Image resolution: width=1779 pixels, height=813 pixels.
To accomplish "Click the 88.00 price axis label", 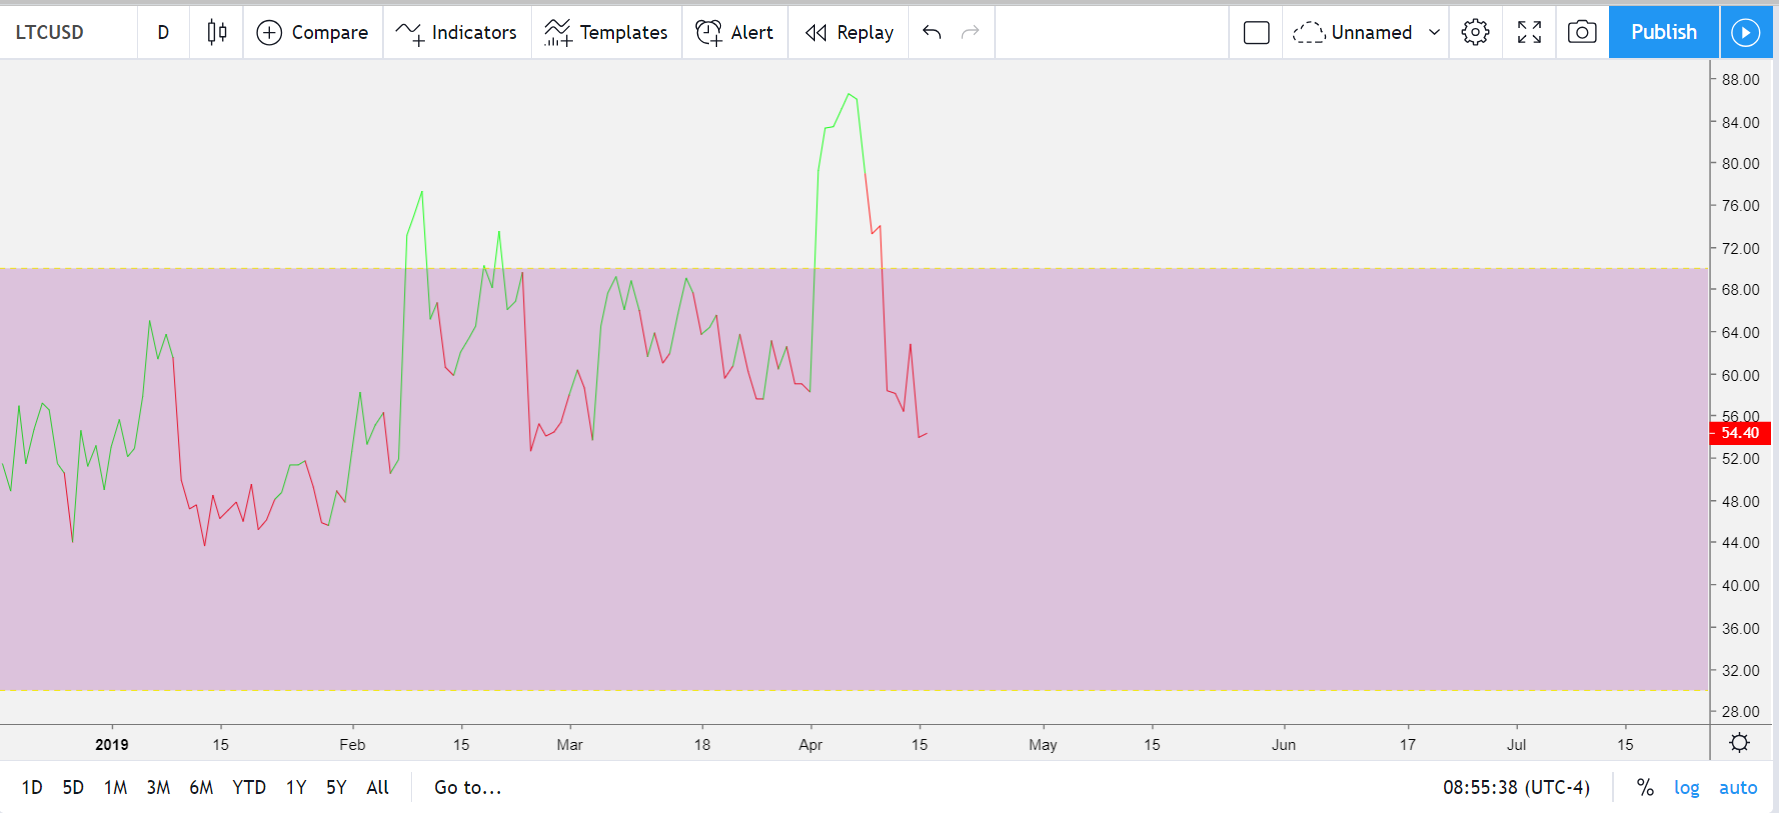I will click(x=1740, y=80).
